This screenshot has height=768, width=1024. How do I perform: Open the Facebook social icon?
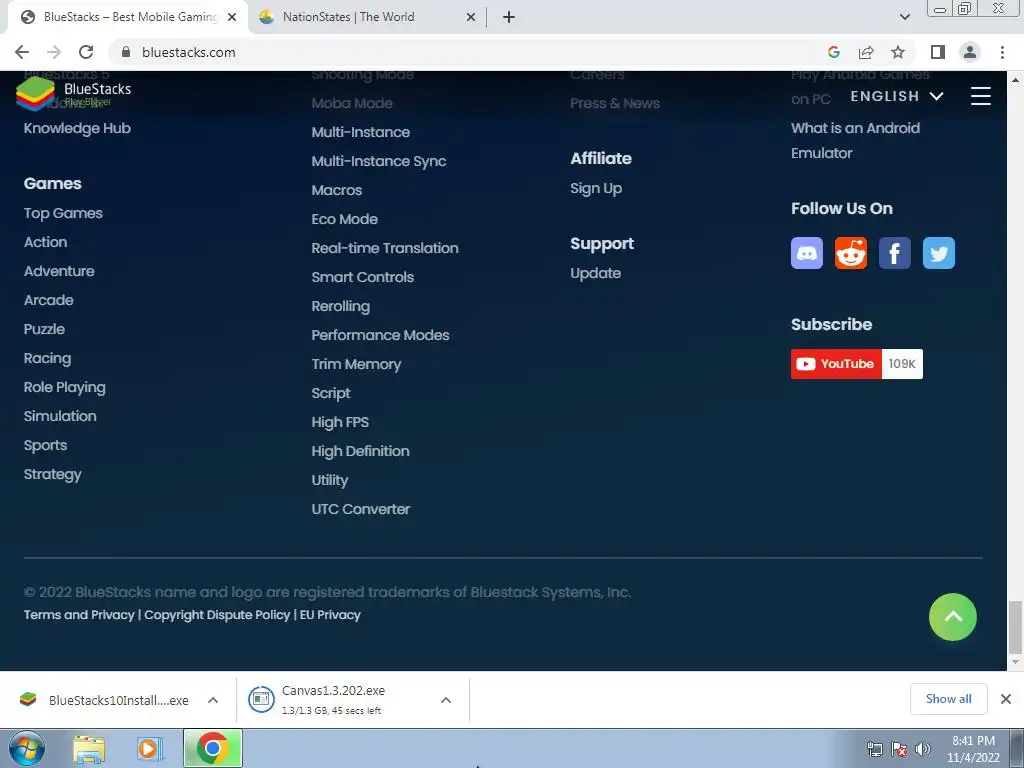[x=895, y=253]
